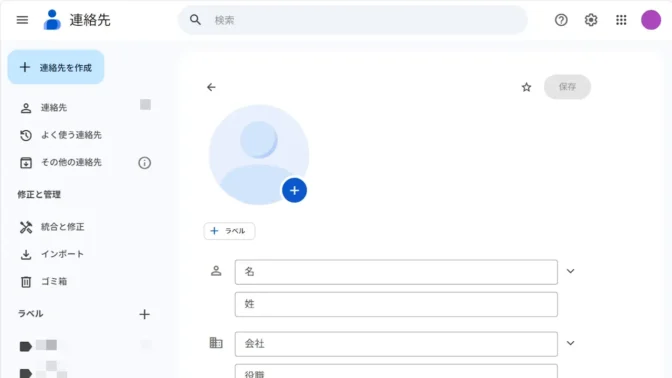Viewport: 672px width, 378px height.
Task: Click the Contacts app logo
Action: pos(52,20)
